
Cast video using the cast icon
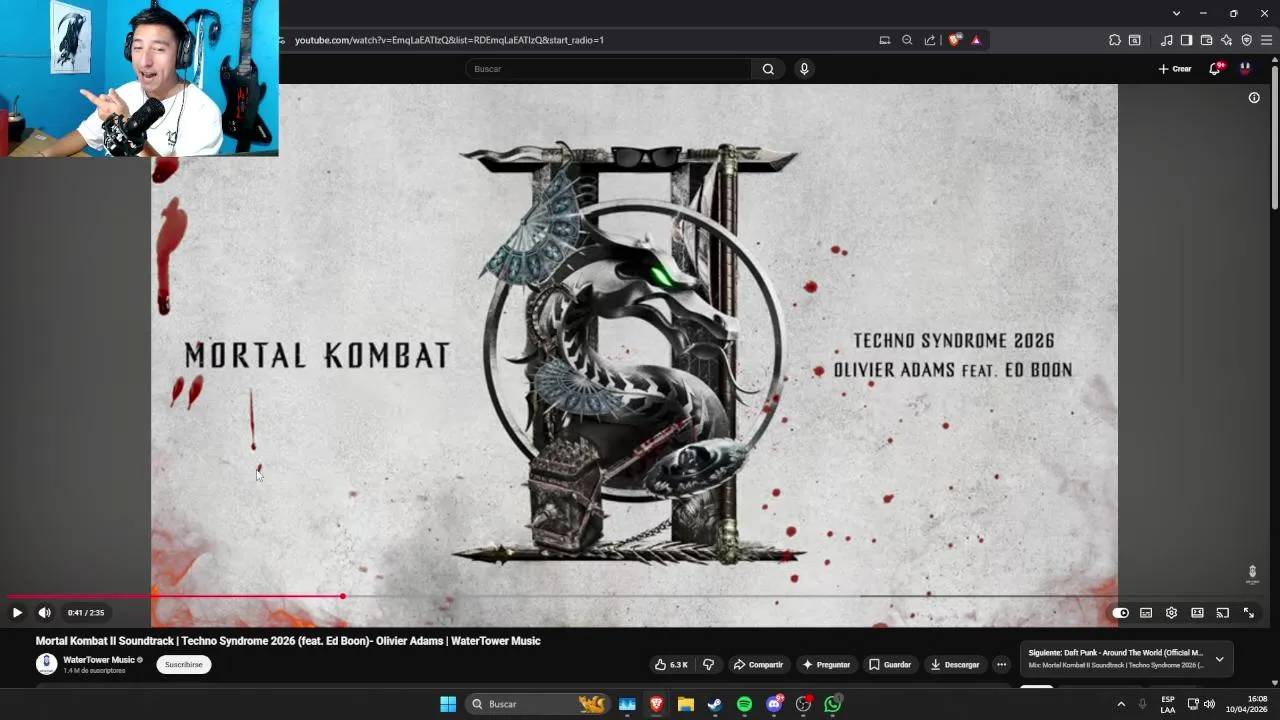1222,613
